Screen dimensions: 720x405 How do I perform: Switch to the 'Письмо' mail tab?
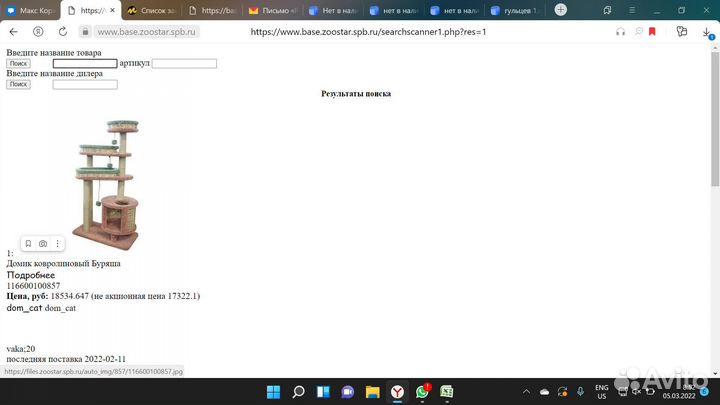[270, 11]
